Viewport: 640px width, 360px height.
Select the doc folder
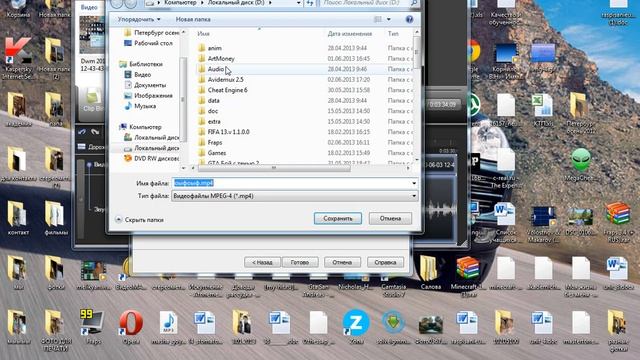coord(213,111)
